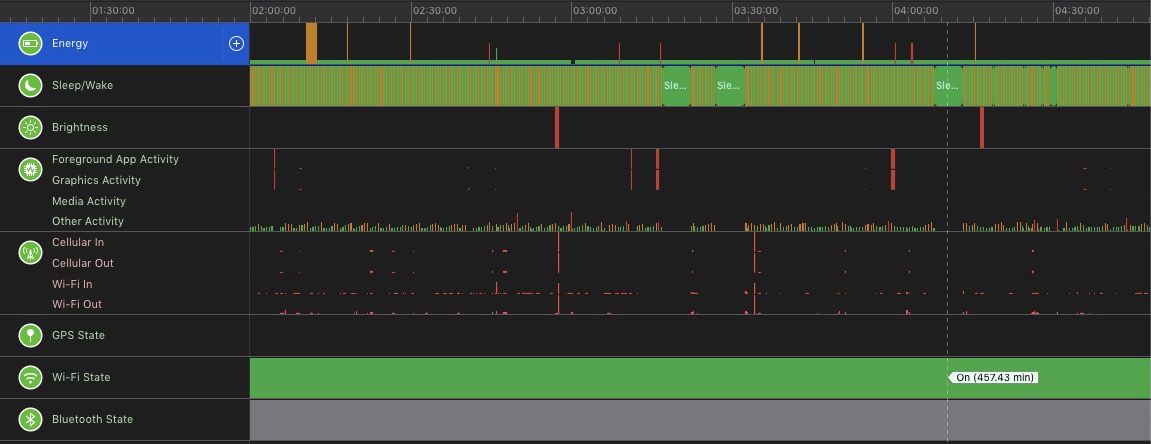Select the Foreground App Activity label
The image size is (1151, 444).
point(115,159)
